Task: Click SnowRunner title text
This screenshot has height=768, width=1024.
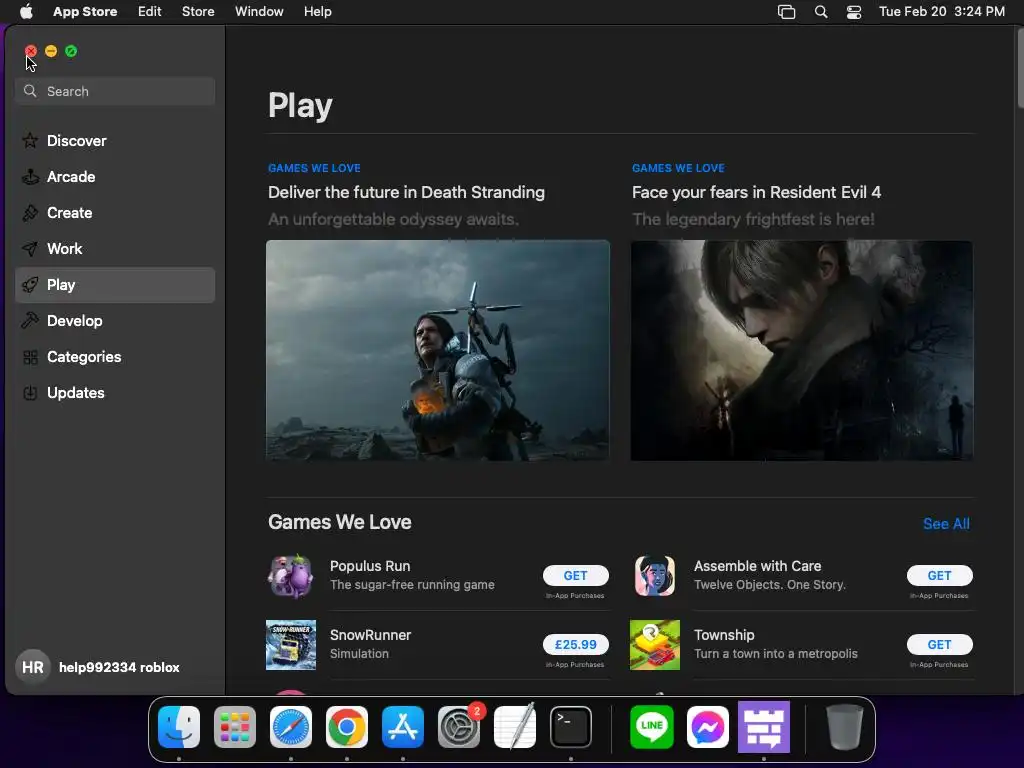Action: 370,635
